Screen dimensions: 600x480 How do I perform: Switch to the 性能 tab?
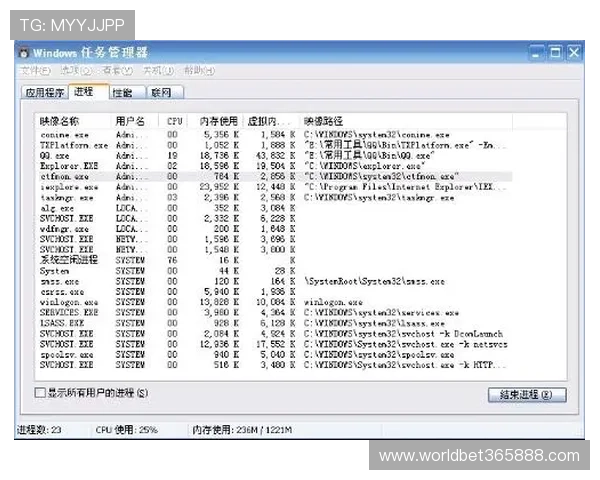click(x=128, y=93)
